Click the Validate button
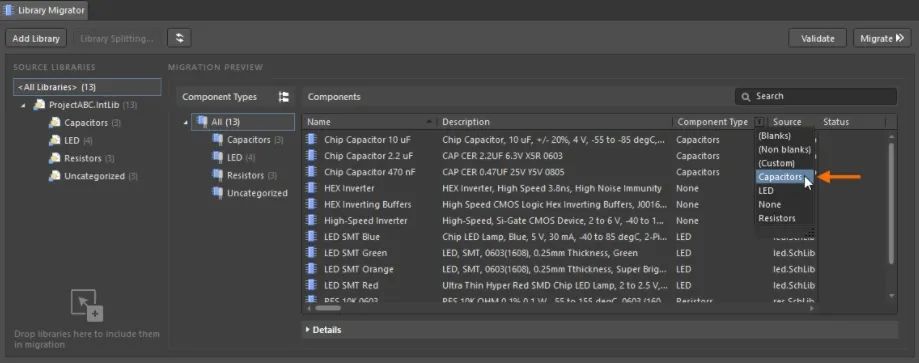 818,38
